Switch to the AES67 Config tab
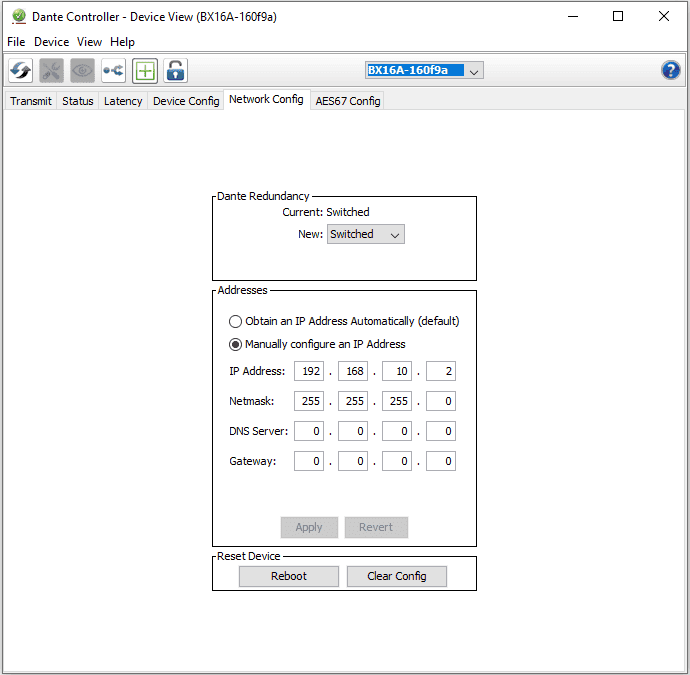The height and width of the screenshot is (675, 690). 347,101
